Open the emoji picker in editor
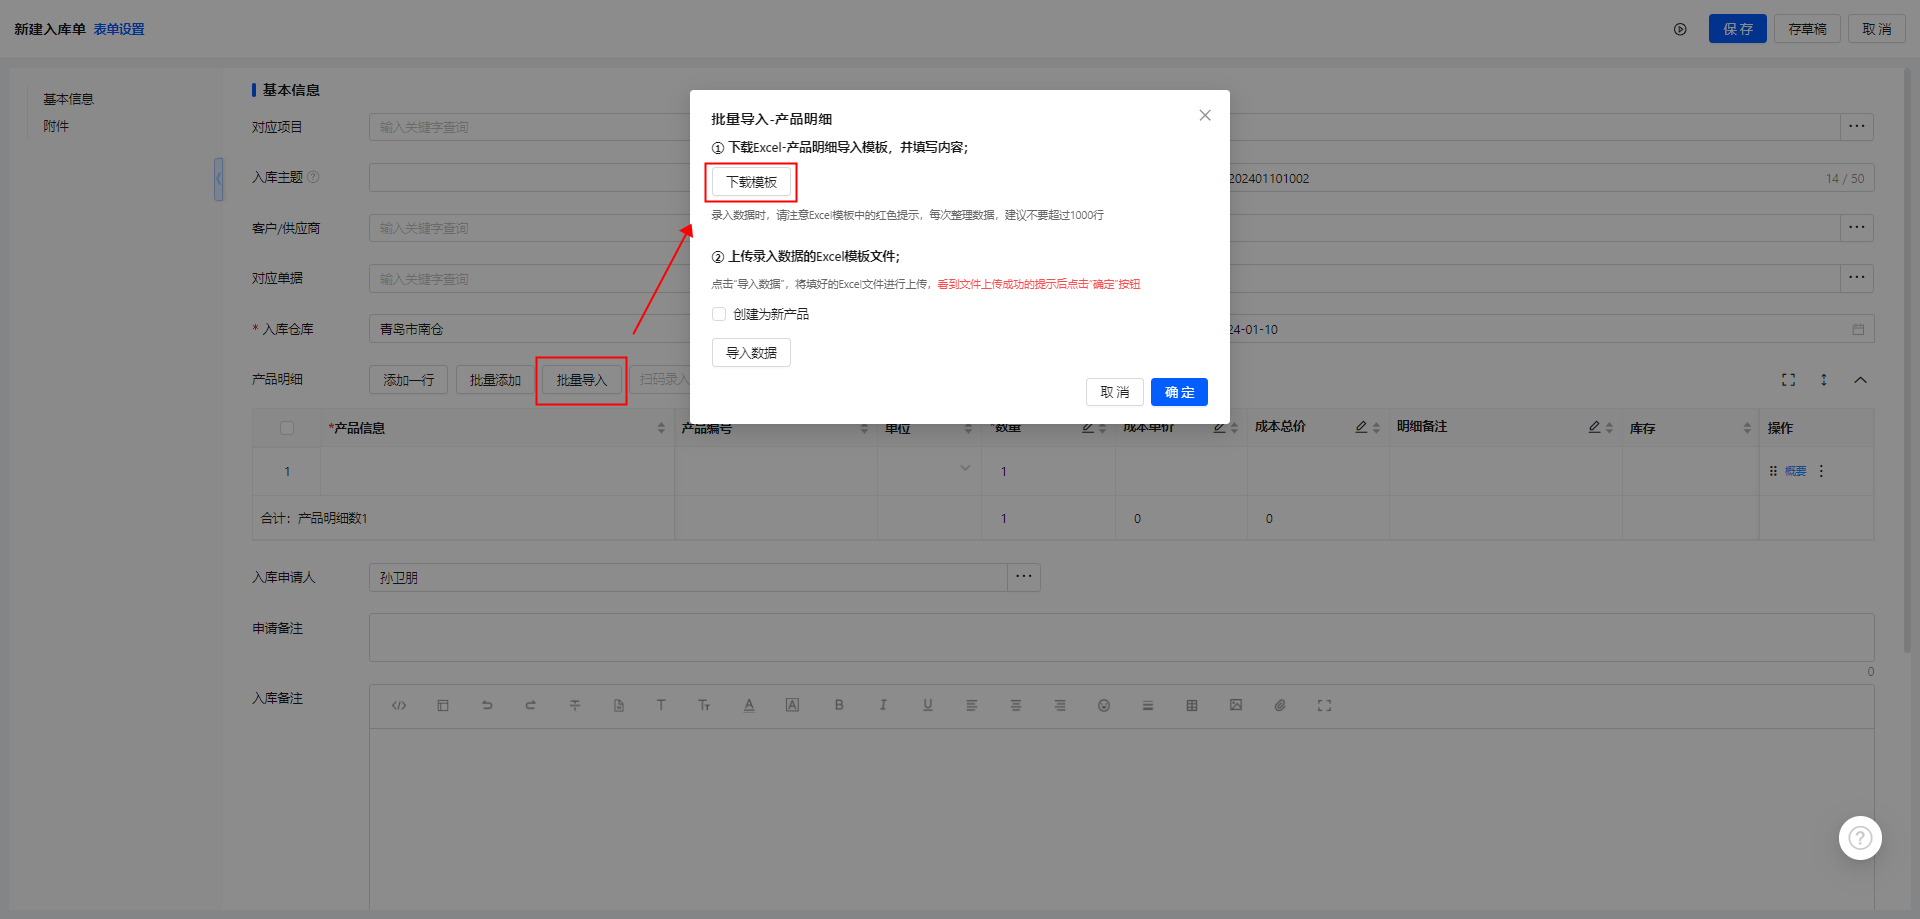The image size is (1920, 919). [1104, 705]
